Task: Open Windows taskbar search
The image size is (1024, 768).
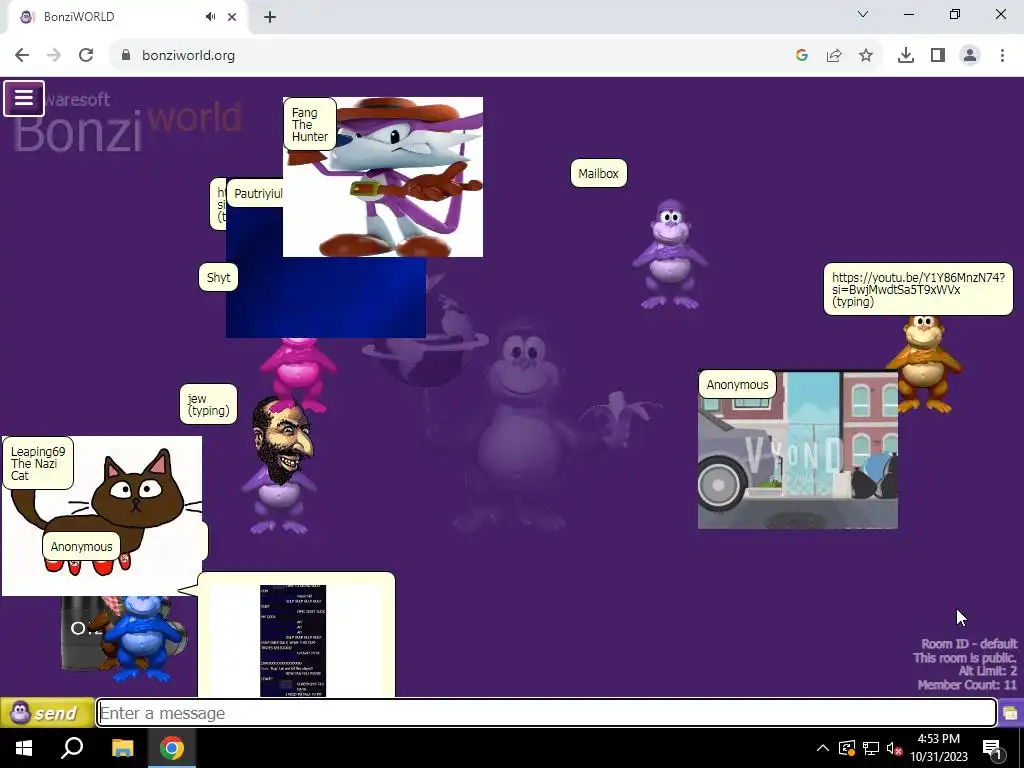Action: [72, 748]
